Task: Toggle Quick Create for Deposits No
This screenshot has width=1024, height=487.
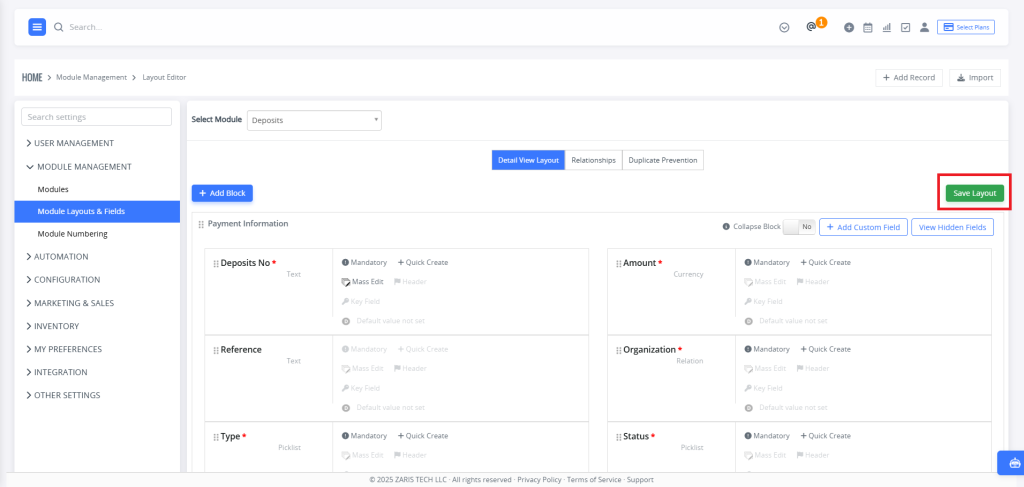Action: point(423,262)
